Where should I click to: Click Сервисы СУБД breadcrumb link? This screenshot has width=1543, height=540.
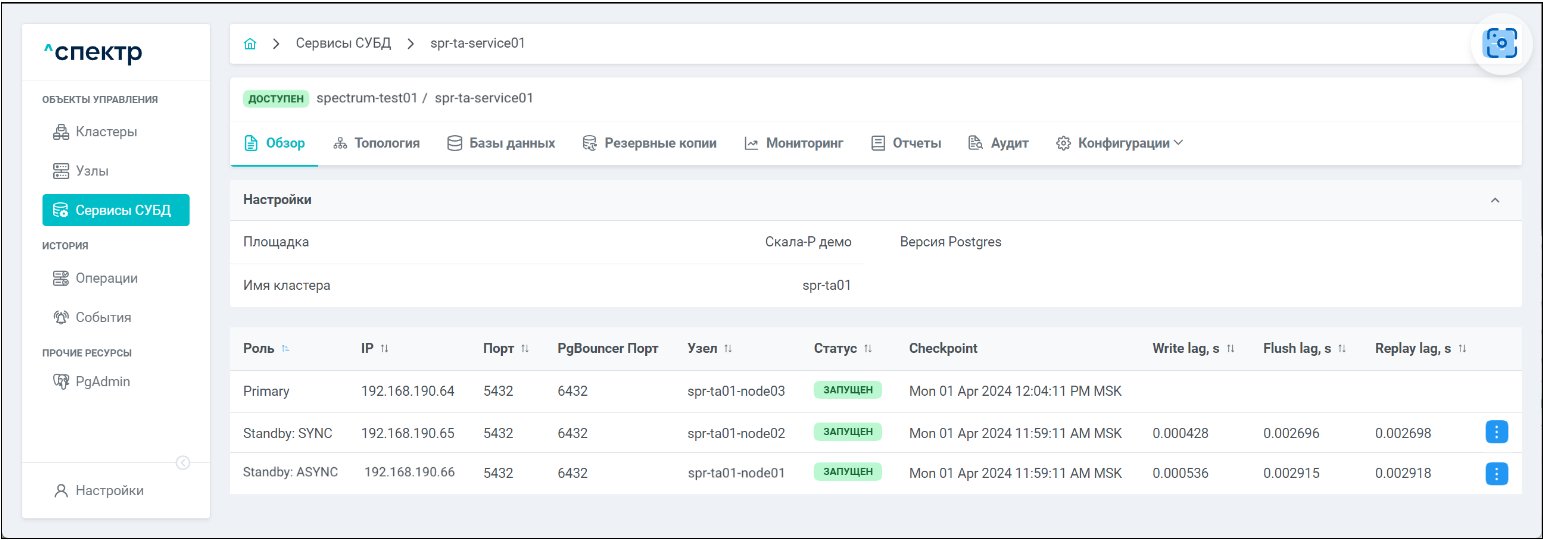[342, 44]
